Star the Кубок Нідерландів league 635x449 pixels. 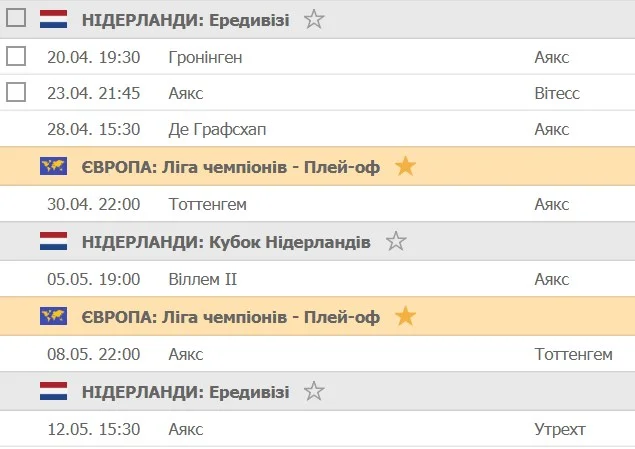(396, 242)
